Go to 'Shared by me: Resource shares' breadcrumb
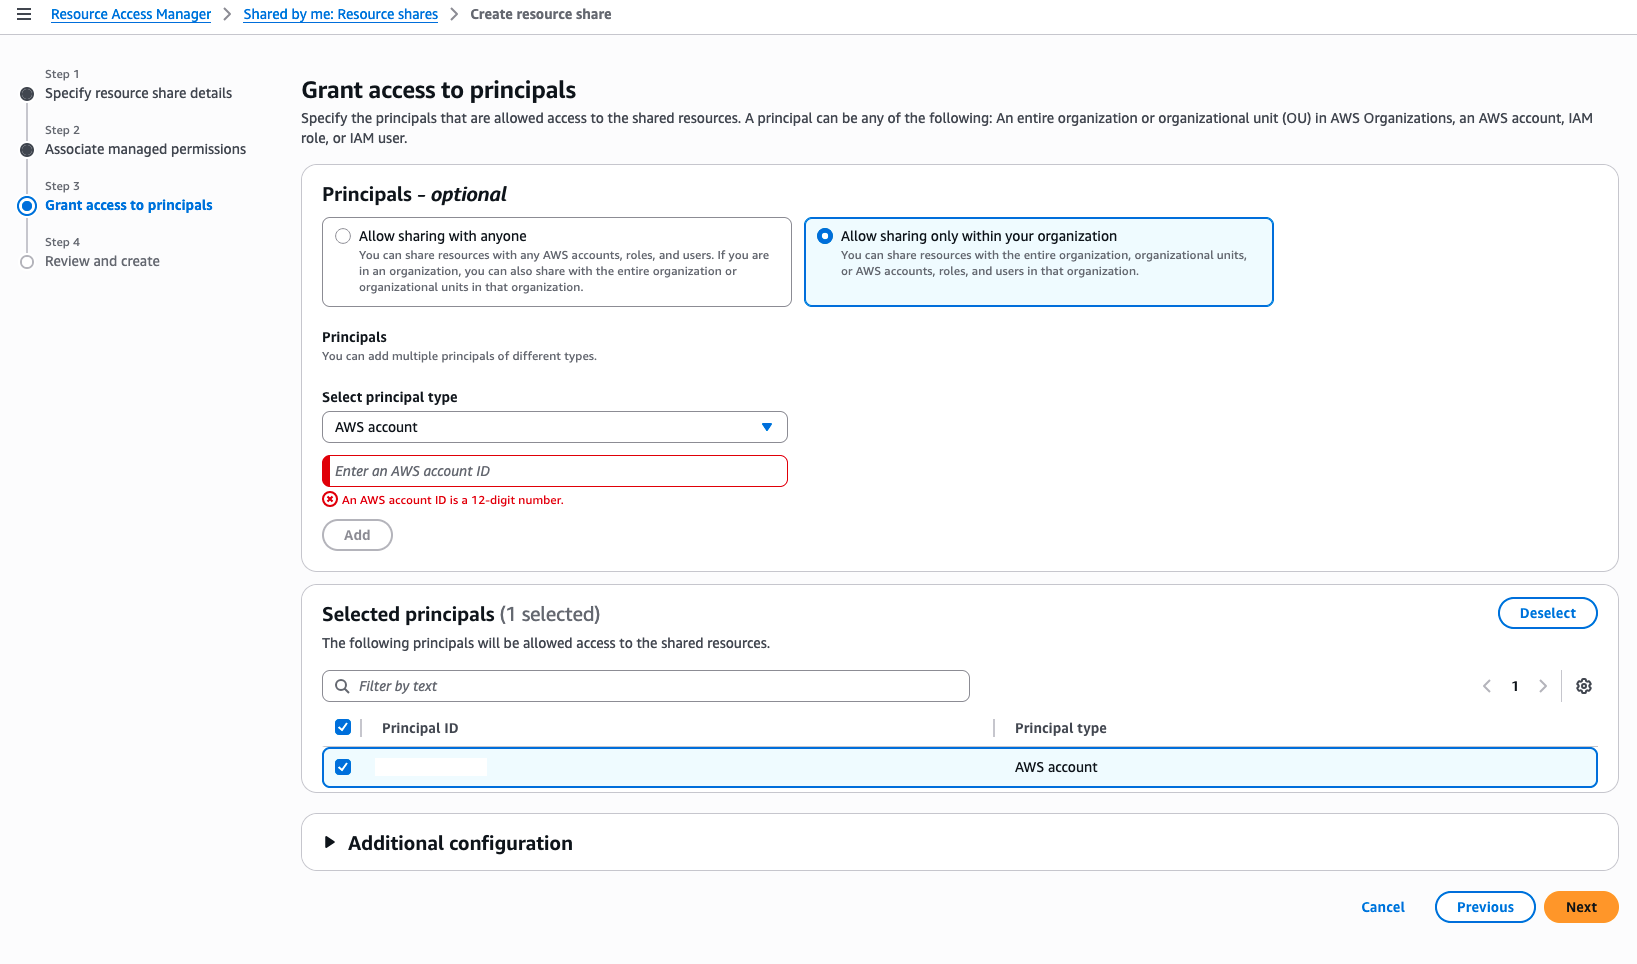The image size is (1637, 964). pyautogui.click(x=340, y=14)
